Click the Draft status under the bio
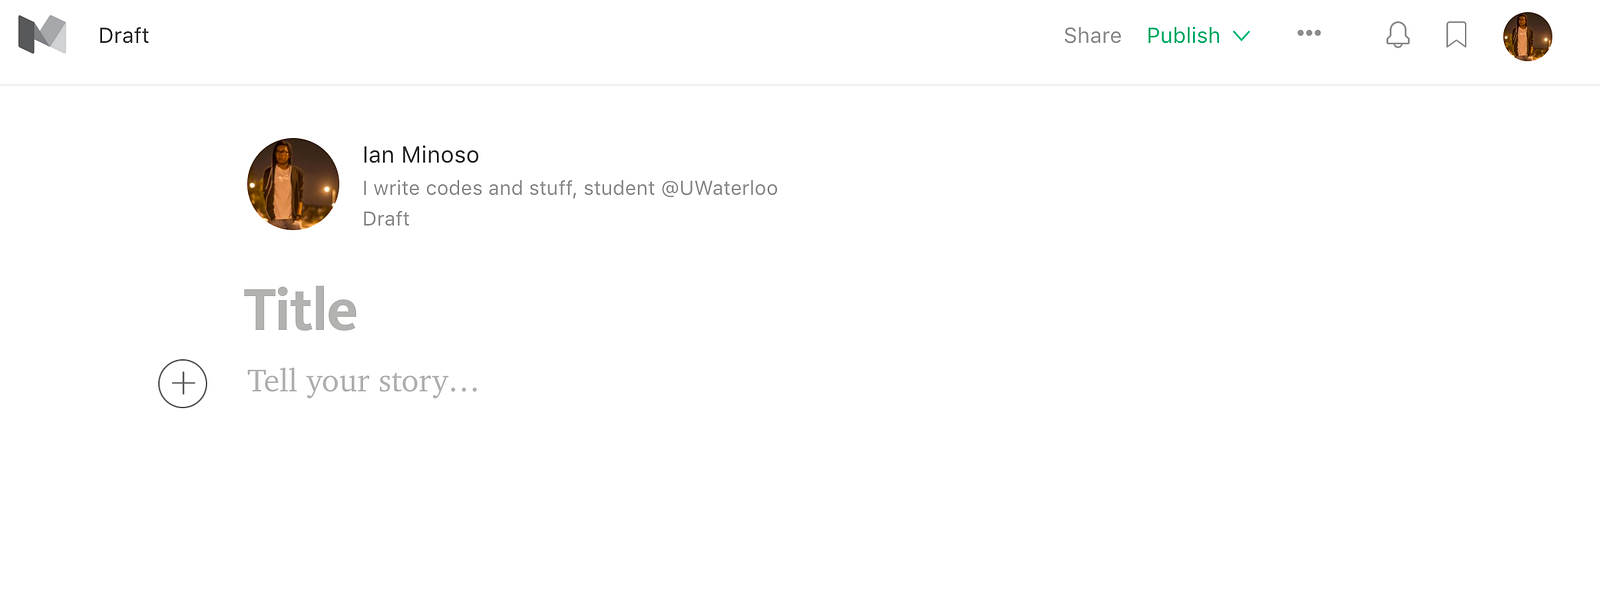This screenshot has height=597, width=1600. 386,219
